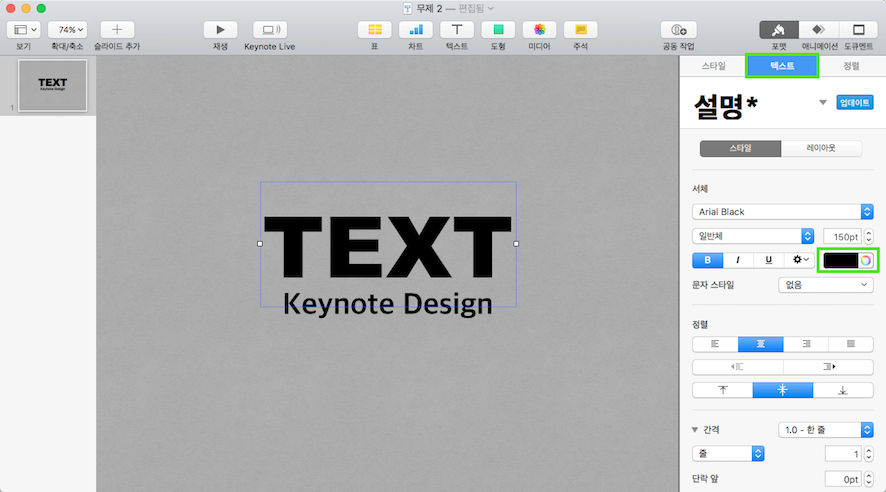Open the 1.0 - 한 줄 spacing dropdown
The width and height of the screenshot is (886, 492).
coord(826,430)
